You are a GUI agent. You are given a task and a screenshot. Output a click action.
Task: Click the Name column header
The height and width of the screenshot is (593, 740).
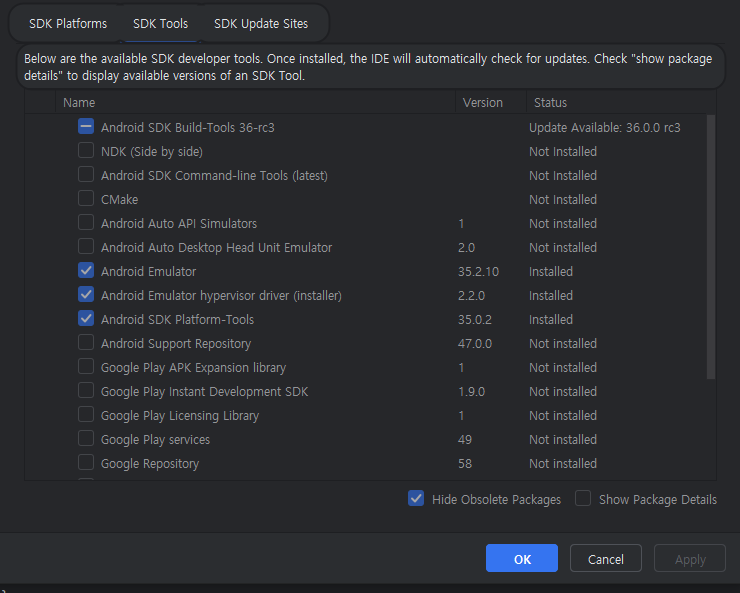pos(255,102)
